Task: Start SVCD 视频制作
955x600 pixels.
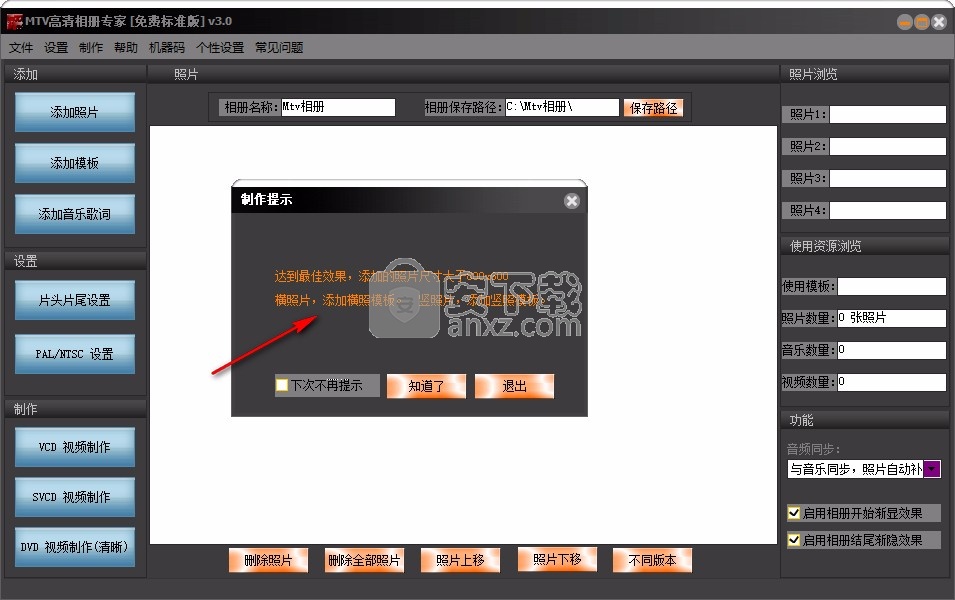Action: [x=74, y=497]
